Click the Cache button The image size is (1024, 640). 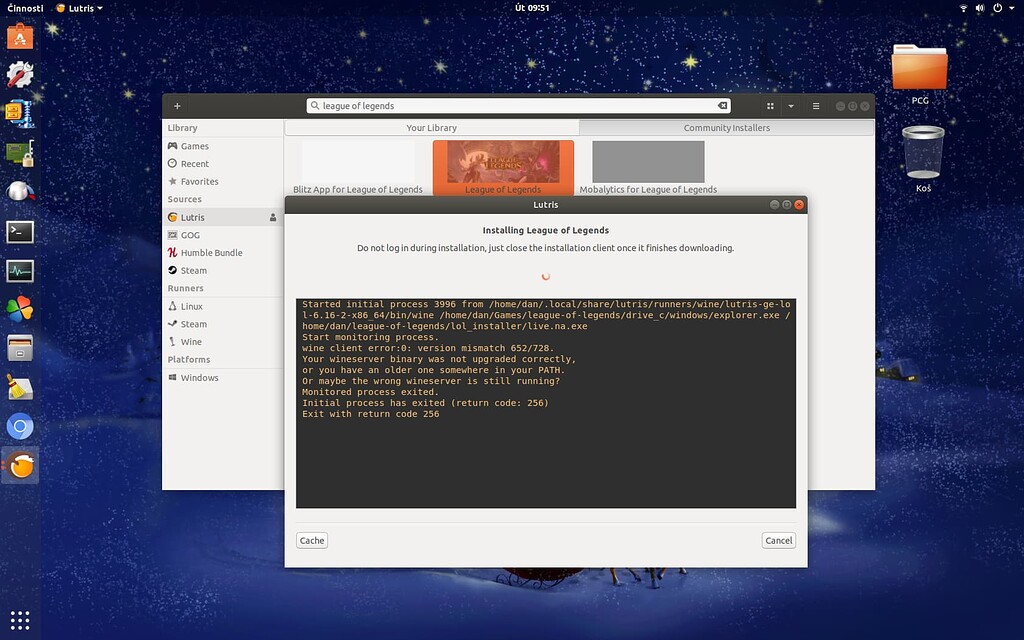tap(312, 540)
